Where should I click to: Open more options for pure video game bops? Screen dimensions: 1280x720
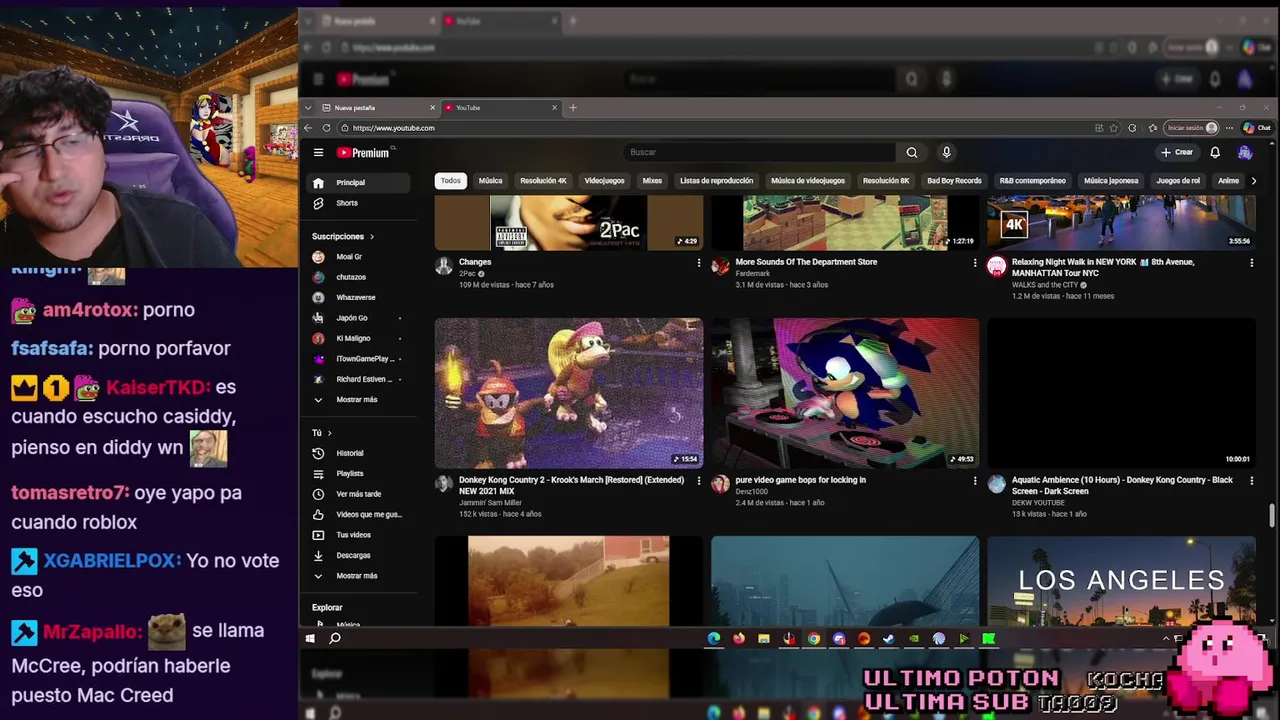coord(975,481)
